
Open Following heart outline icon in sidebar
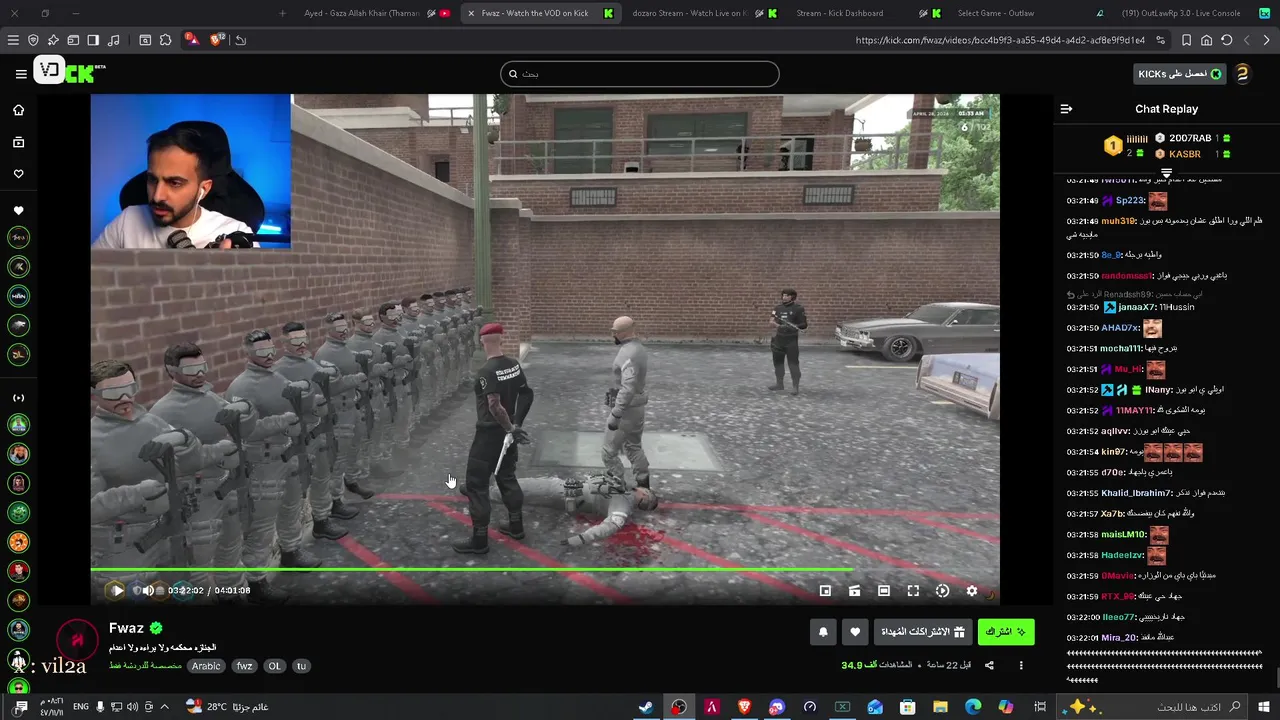tap(18, 174)
